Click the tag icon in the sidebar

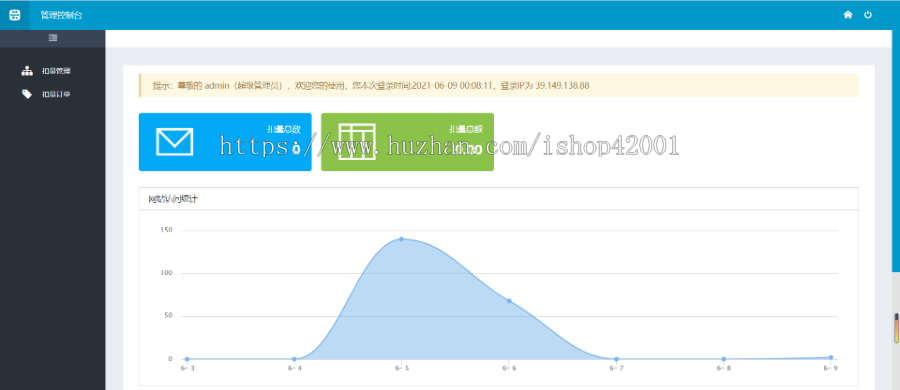(27, 94)
